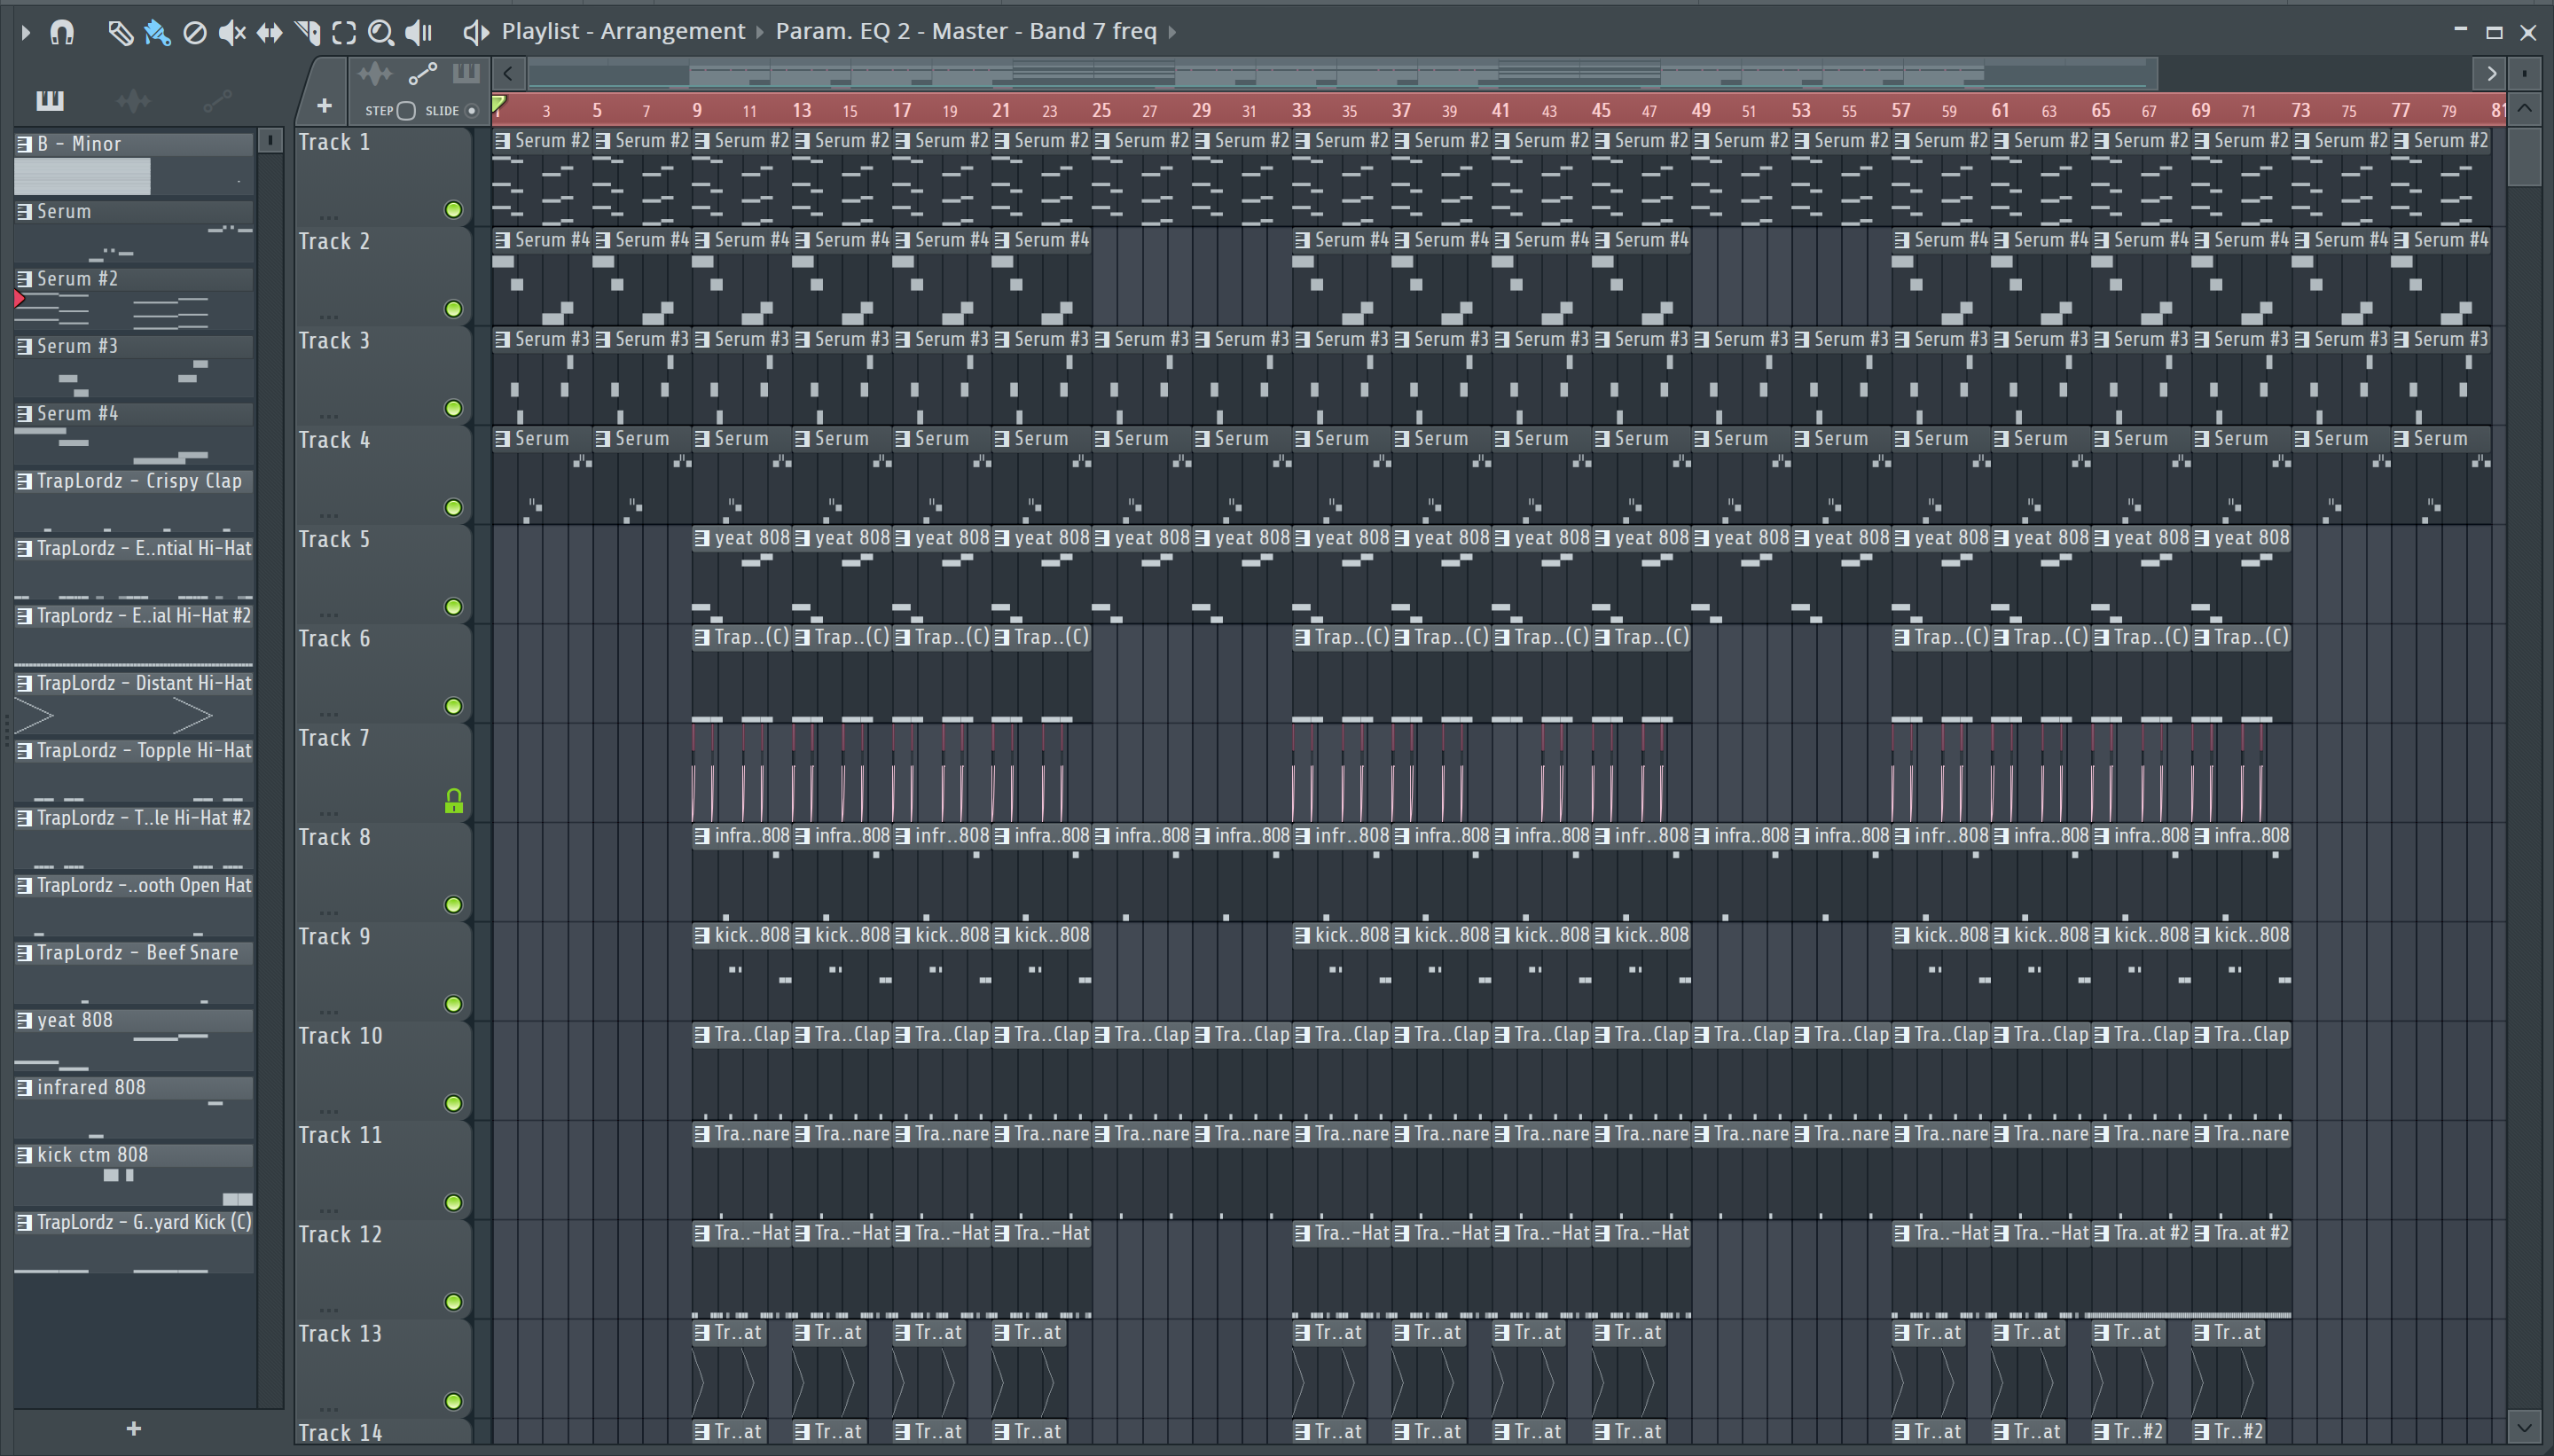
Task: Expand arrow after Playlist - Arrangement
Action: [760, 32]
